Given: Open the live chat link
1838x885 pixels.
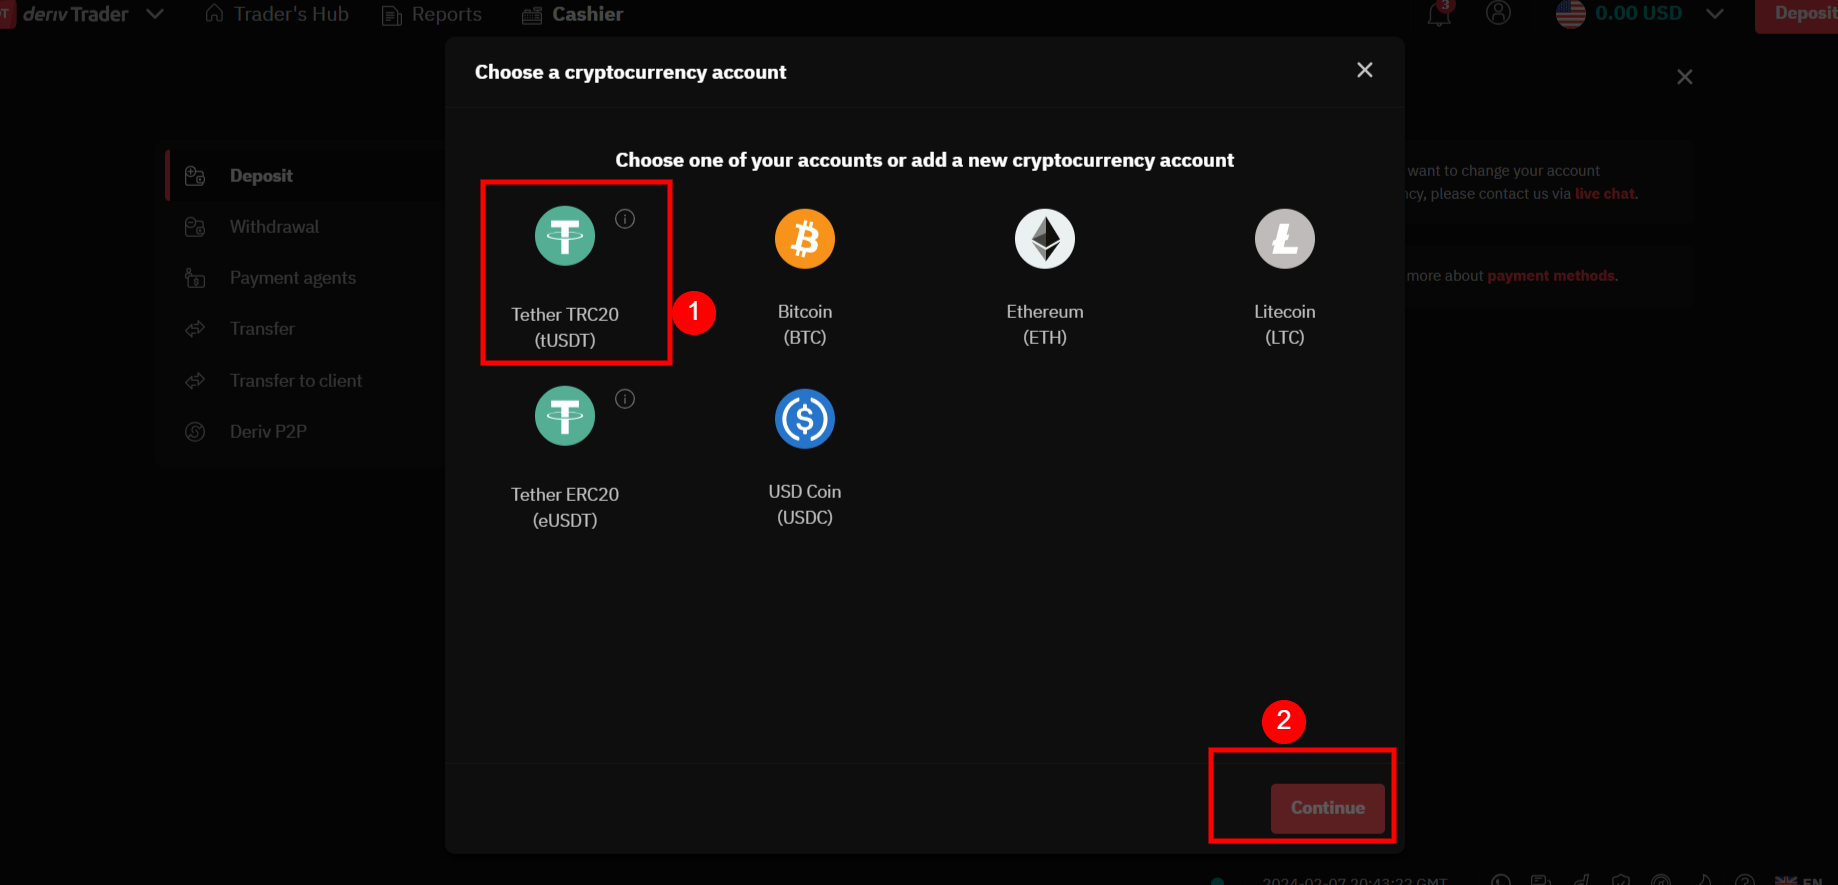Looking at the screenshot, I should 1605,194.
